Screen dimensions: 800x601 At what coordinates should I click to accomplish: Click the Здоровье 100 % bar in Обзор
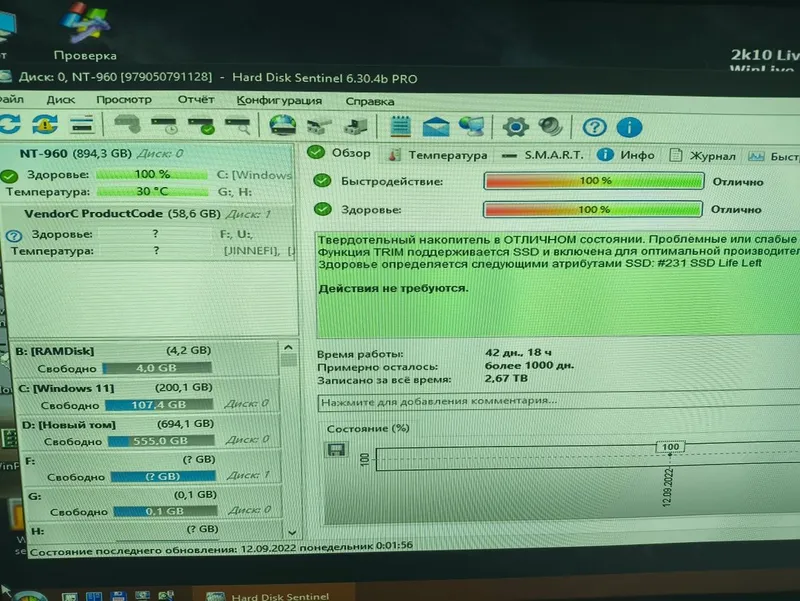click(593, 209)
